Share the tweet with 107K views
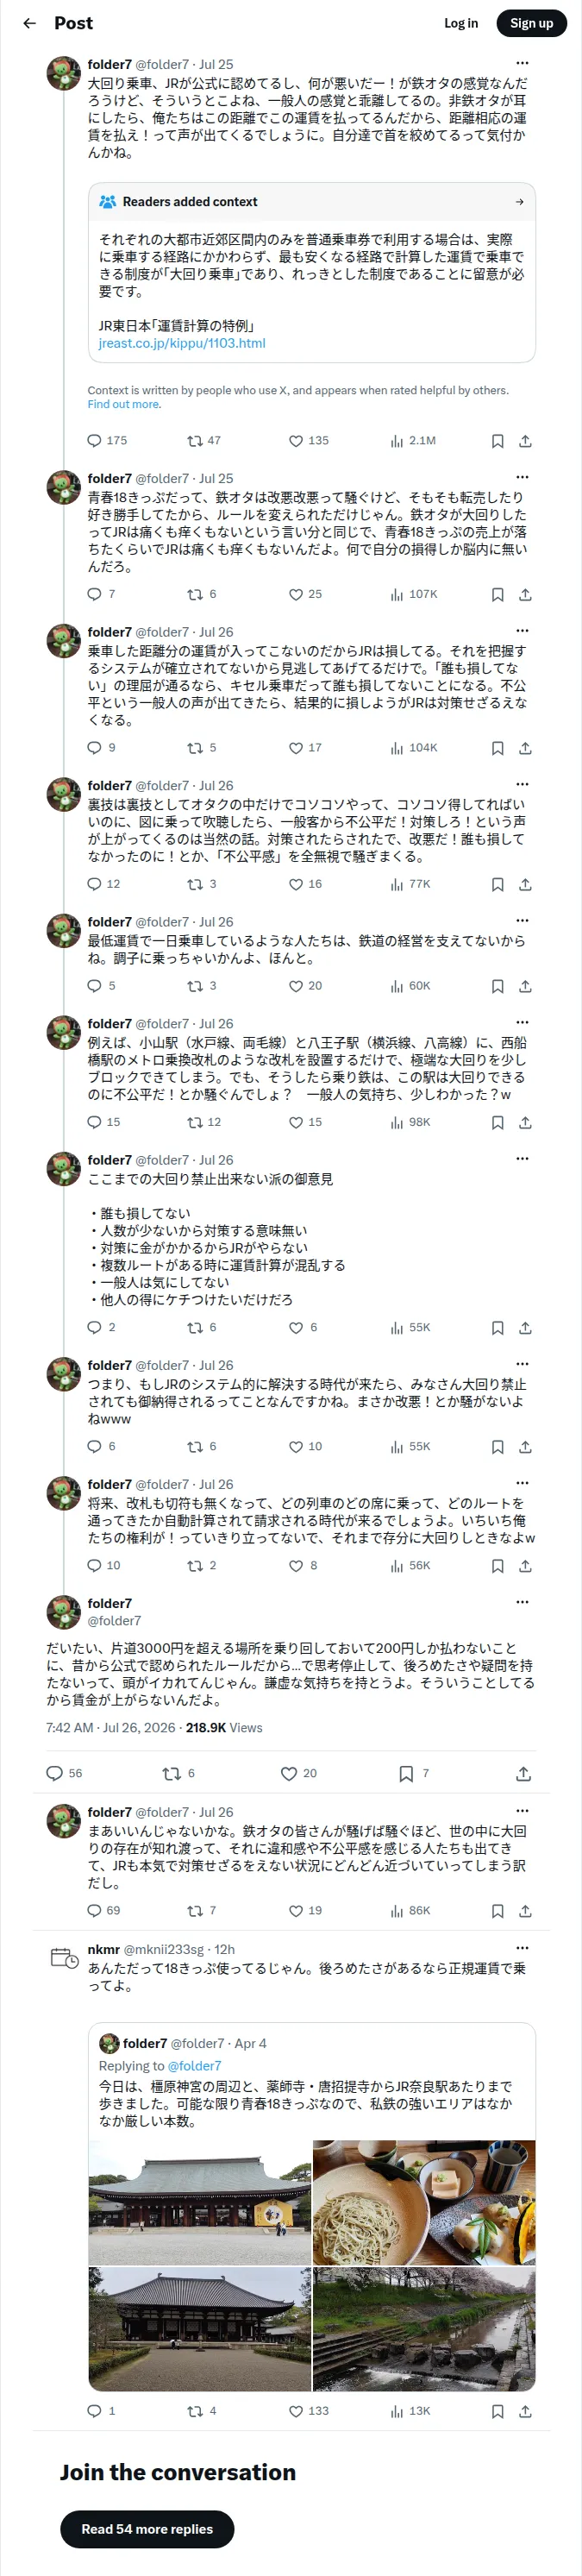The width and height of the screenshot is (582, 2576). click(525, 595)
